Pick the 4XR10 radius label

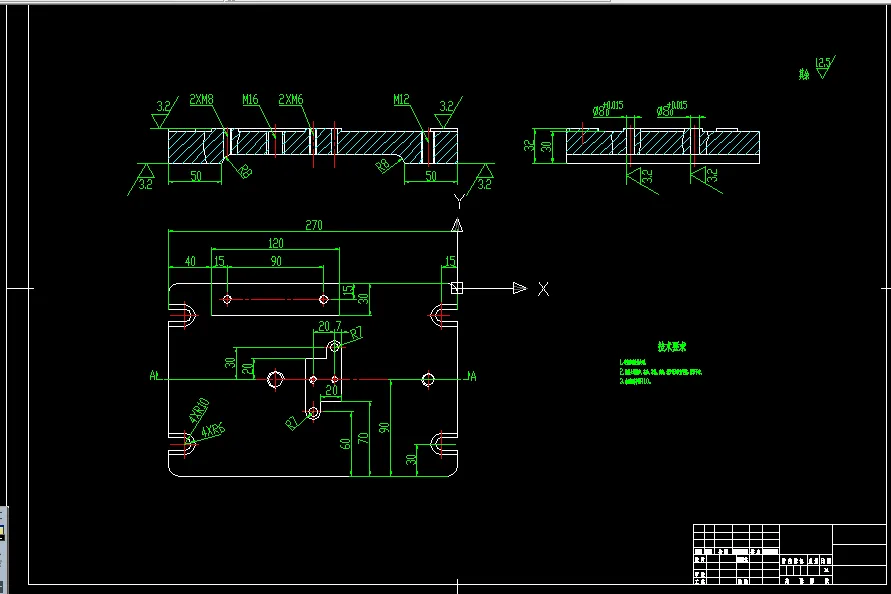(199, 410)
